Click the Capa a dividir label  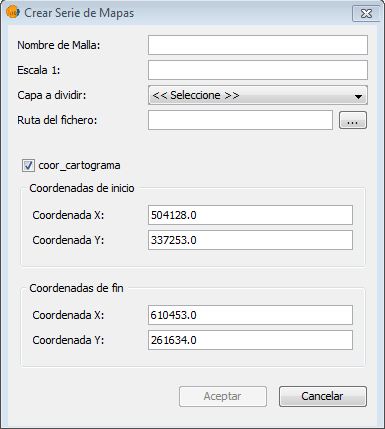[x=52, y=95]
